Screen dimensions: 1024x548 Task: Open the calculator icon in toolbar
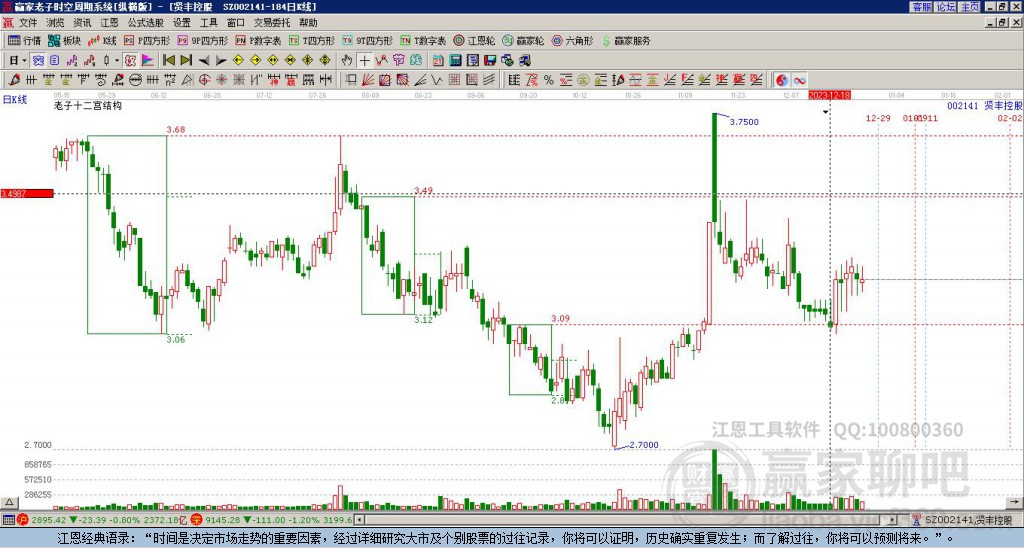(455, 60)
